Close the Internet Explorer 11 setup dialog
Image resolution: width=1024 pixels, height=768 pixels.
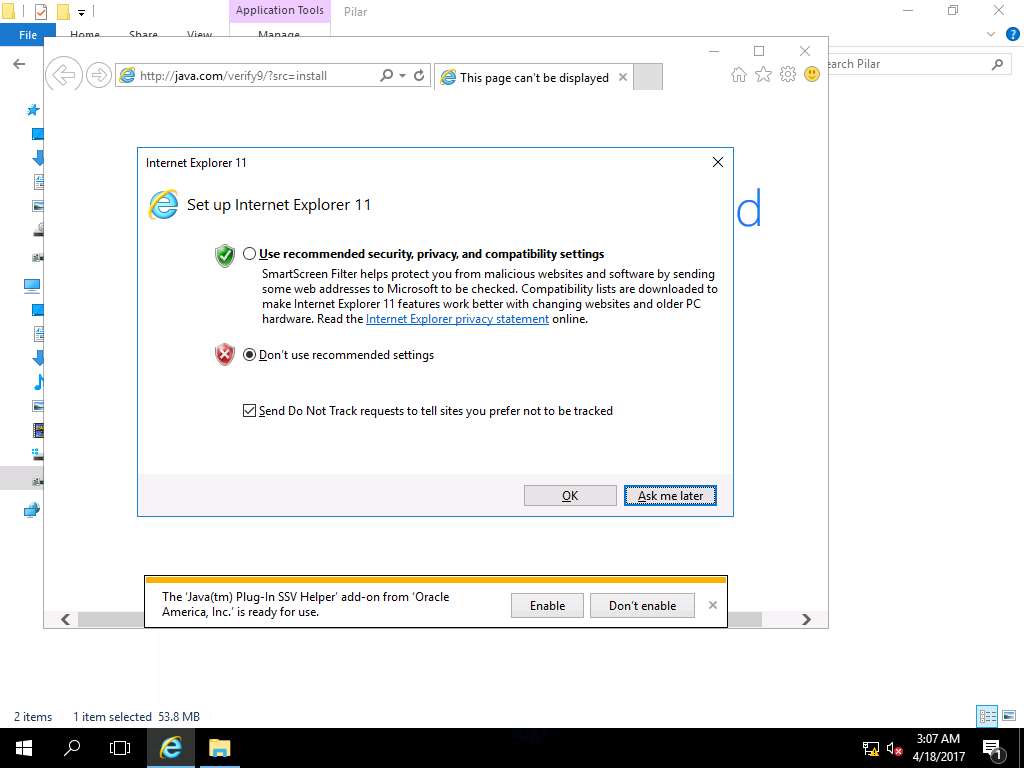point(718,162)
